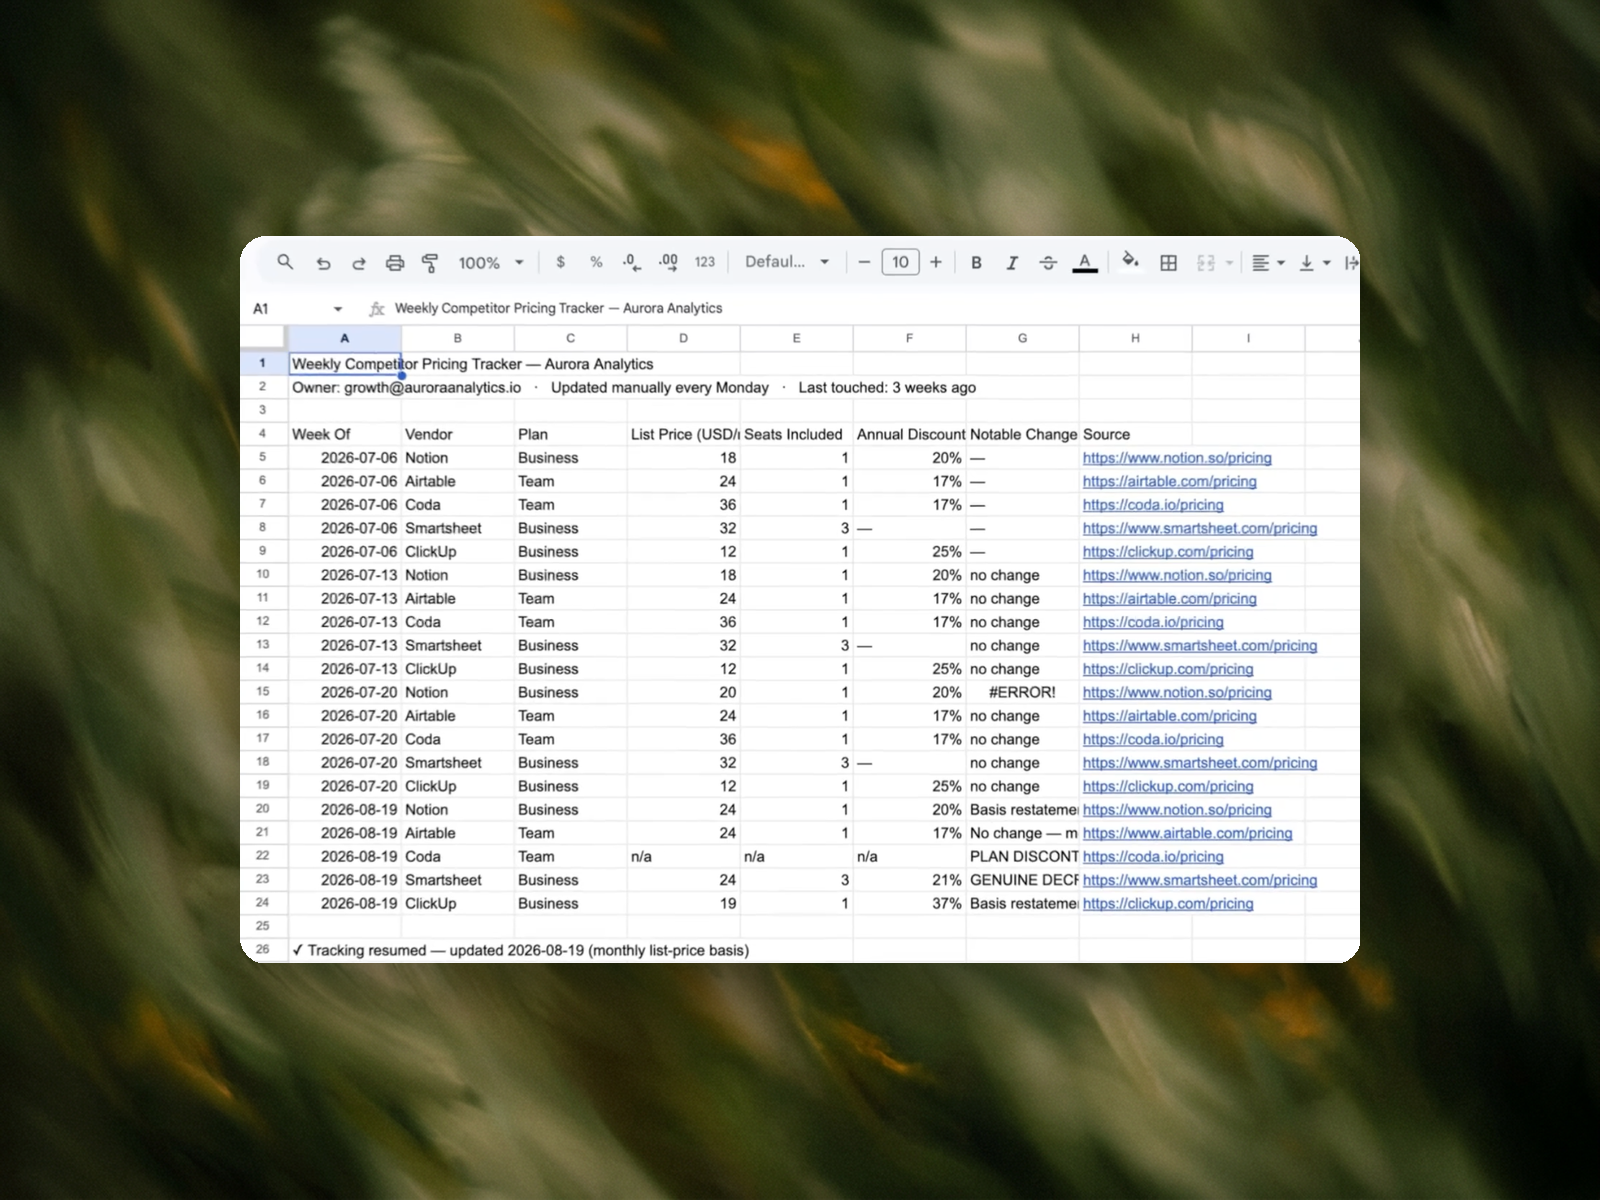
Task: Select column D header
Action: [x=684, y=338]
